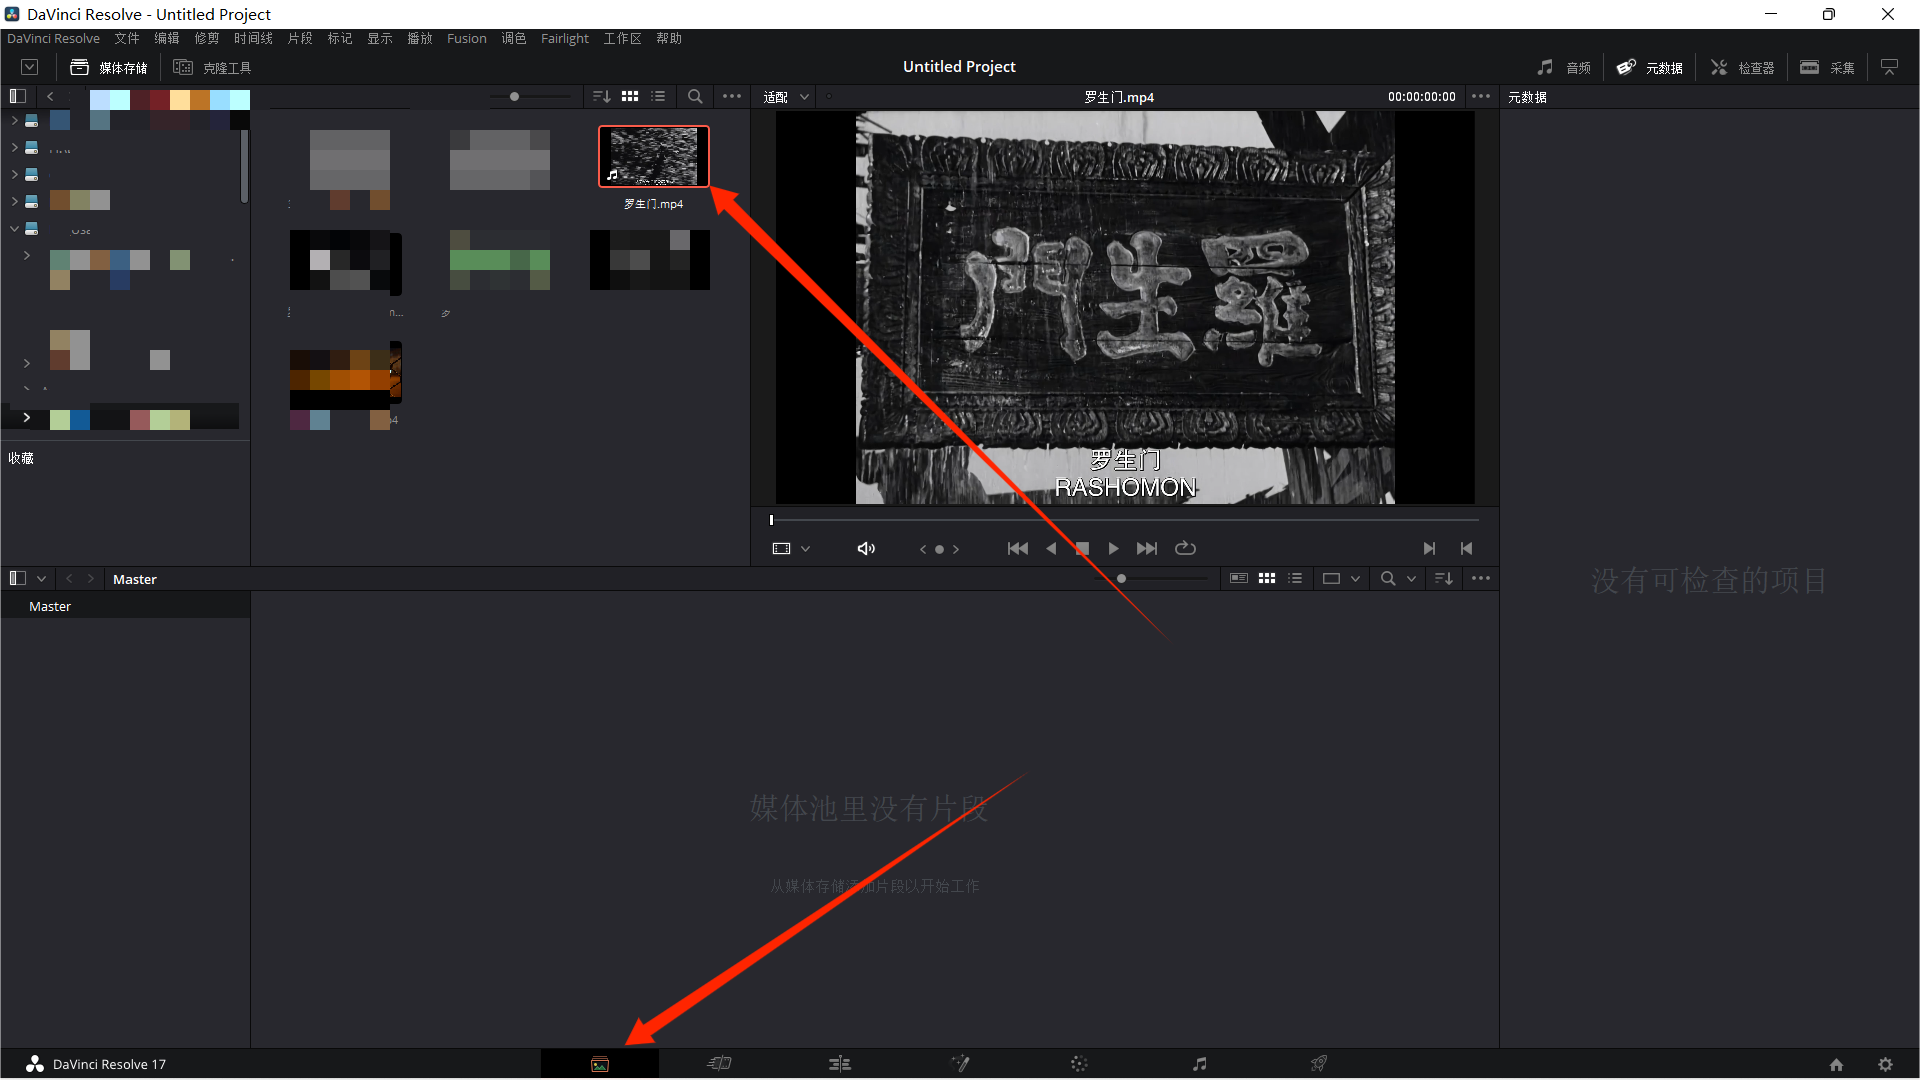Toggle the viewer loop playback button
This screenshot has height=1080, width=1920.
coord(1185,548)
